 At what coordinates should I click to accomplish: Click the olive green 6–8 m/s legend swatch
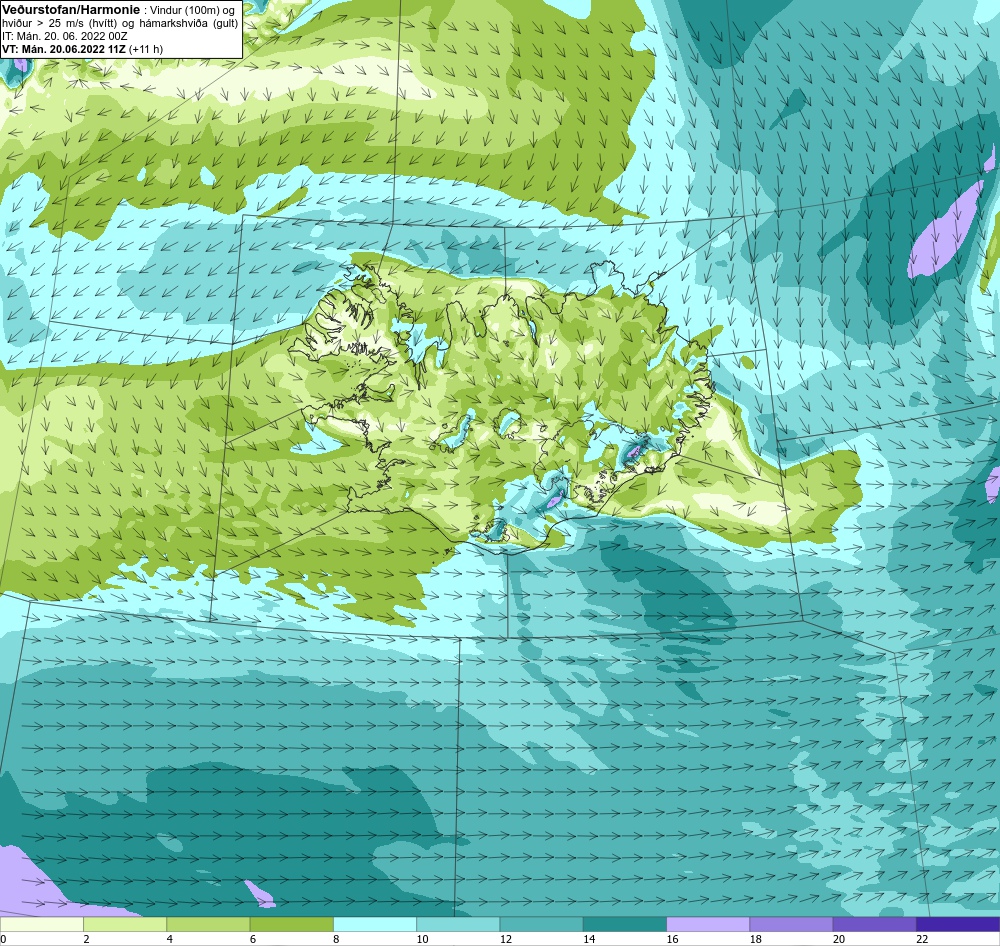[291, 924]
